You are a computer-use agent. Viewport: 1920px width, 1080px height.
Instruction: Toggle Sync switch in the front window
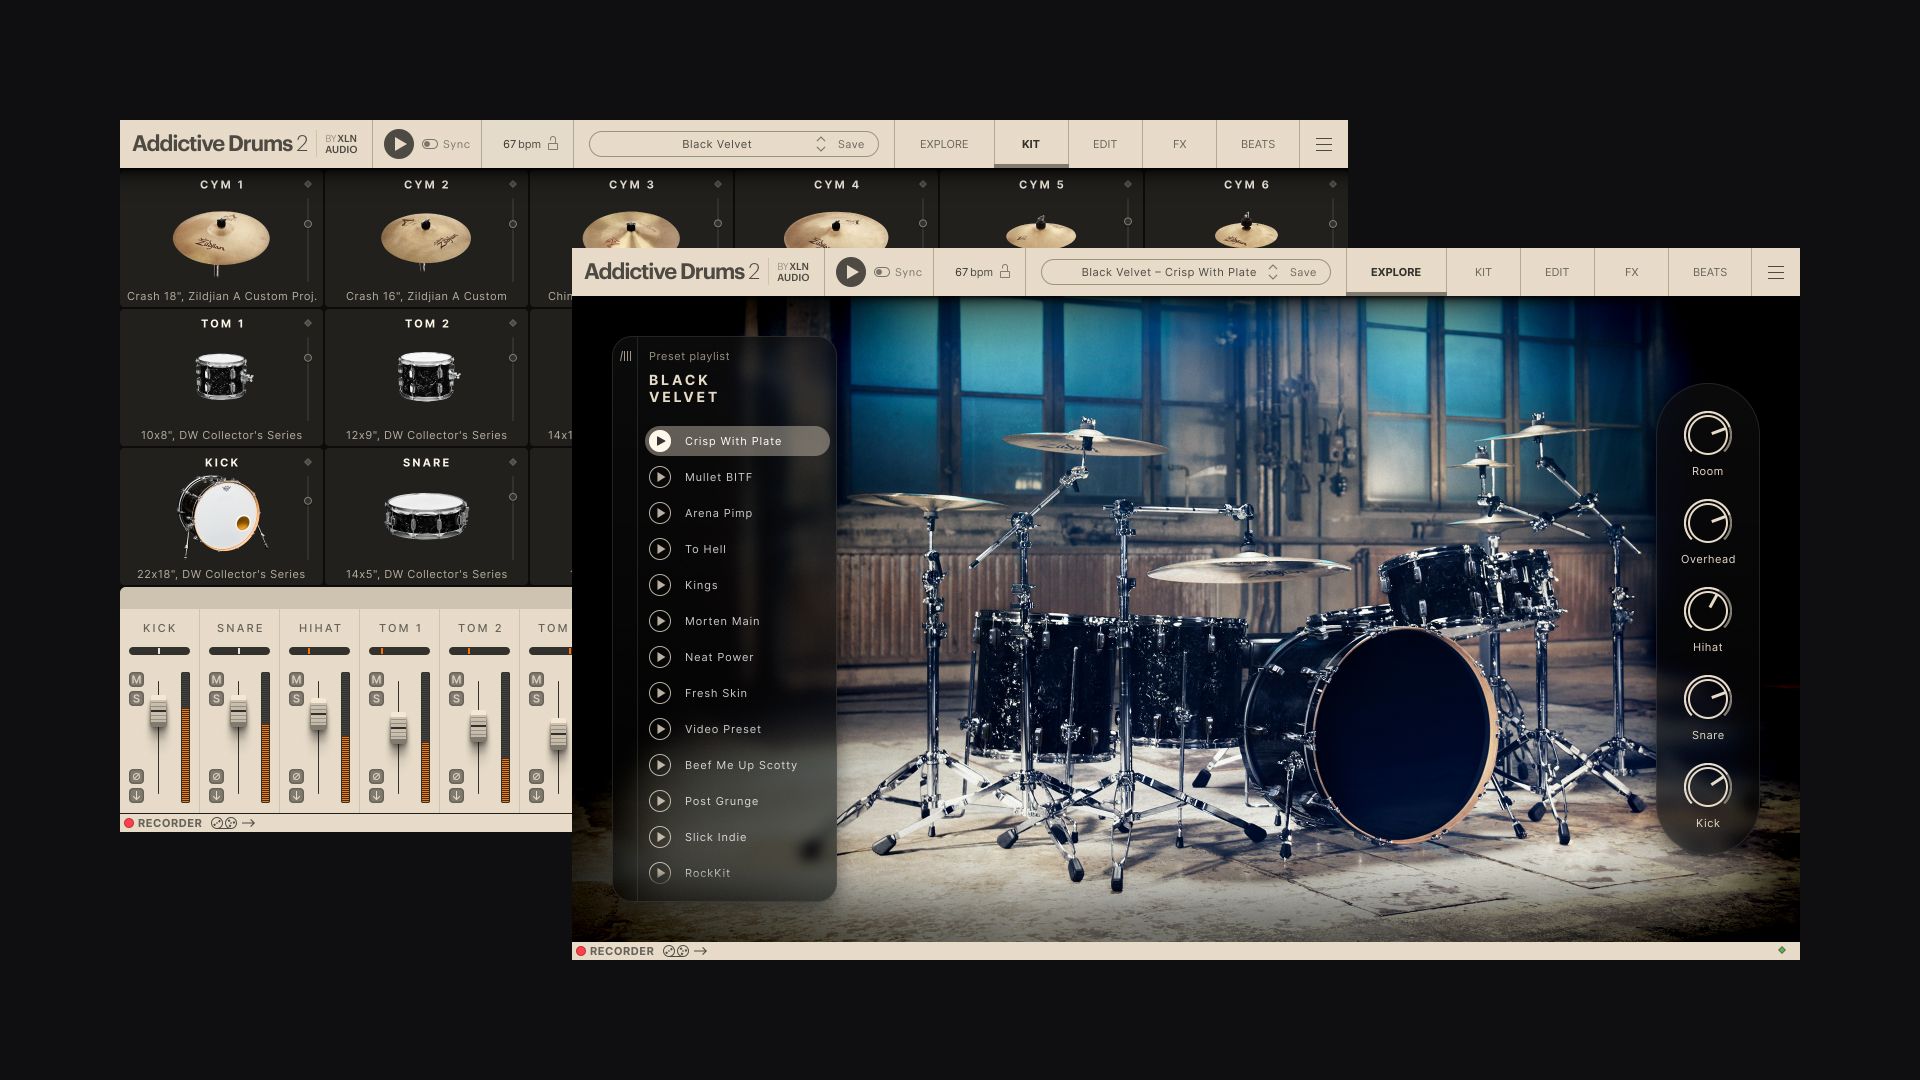(x=881, y=272)
